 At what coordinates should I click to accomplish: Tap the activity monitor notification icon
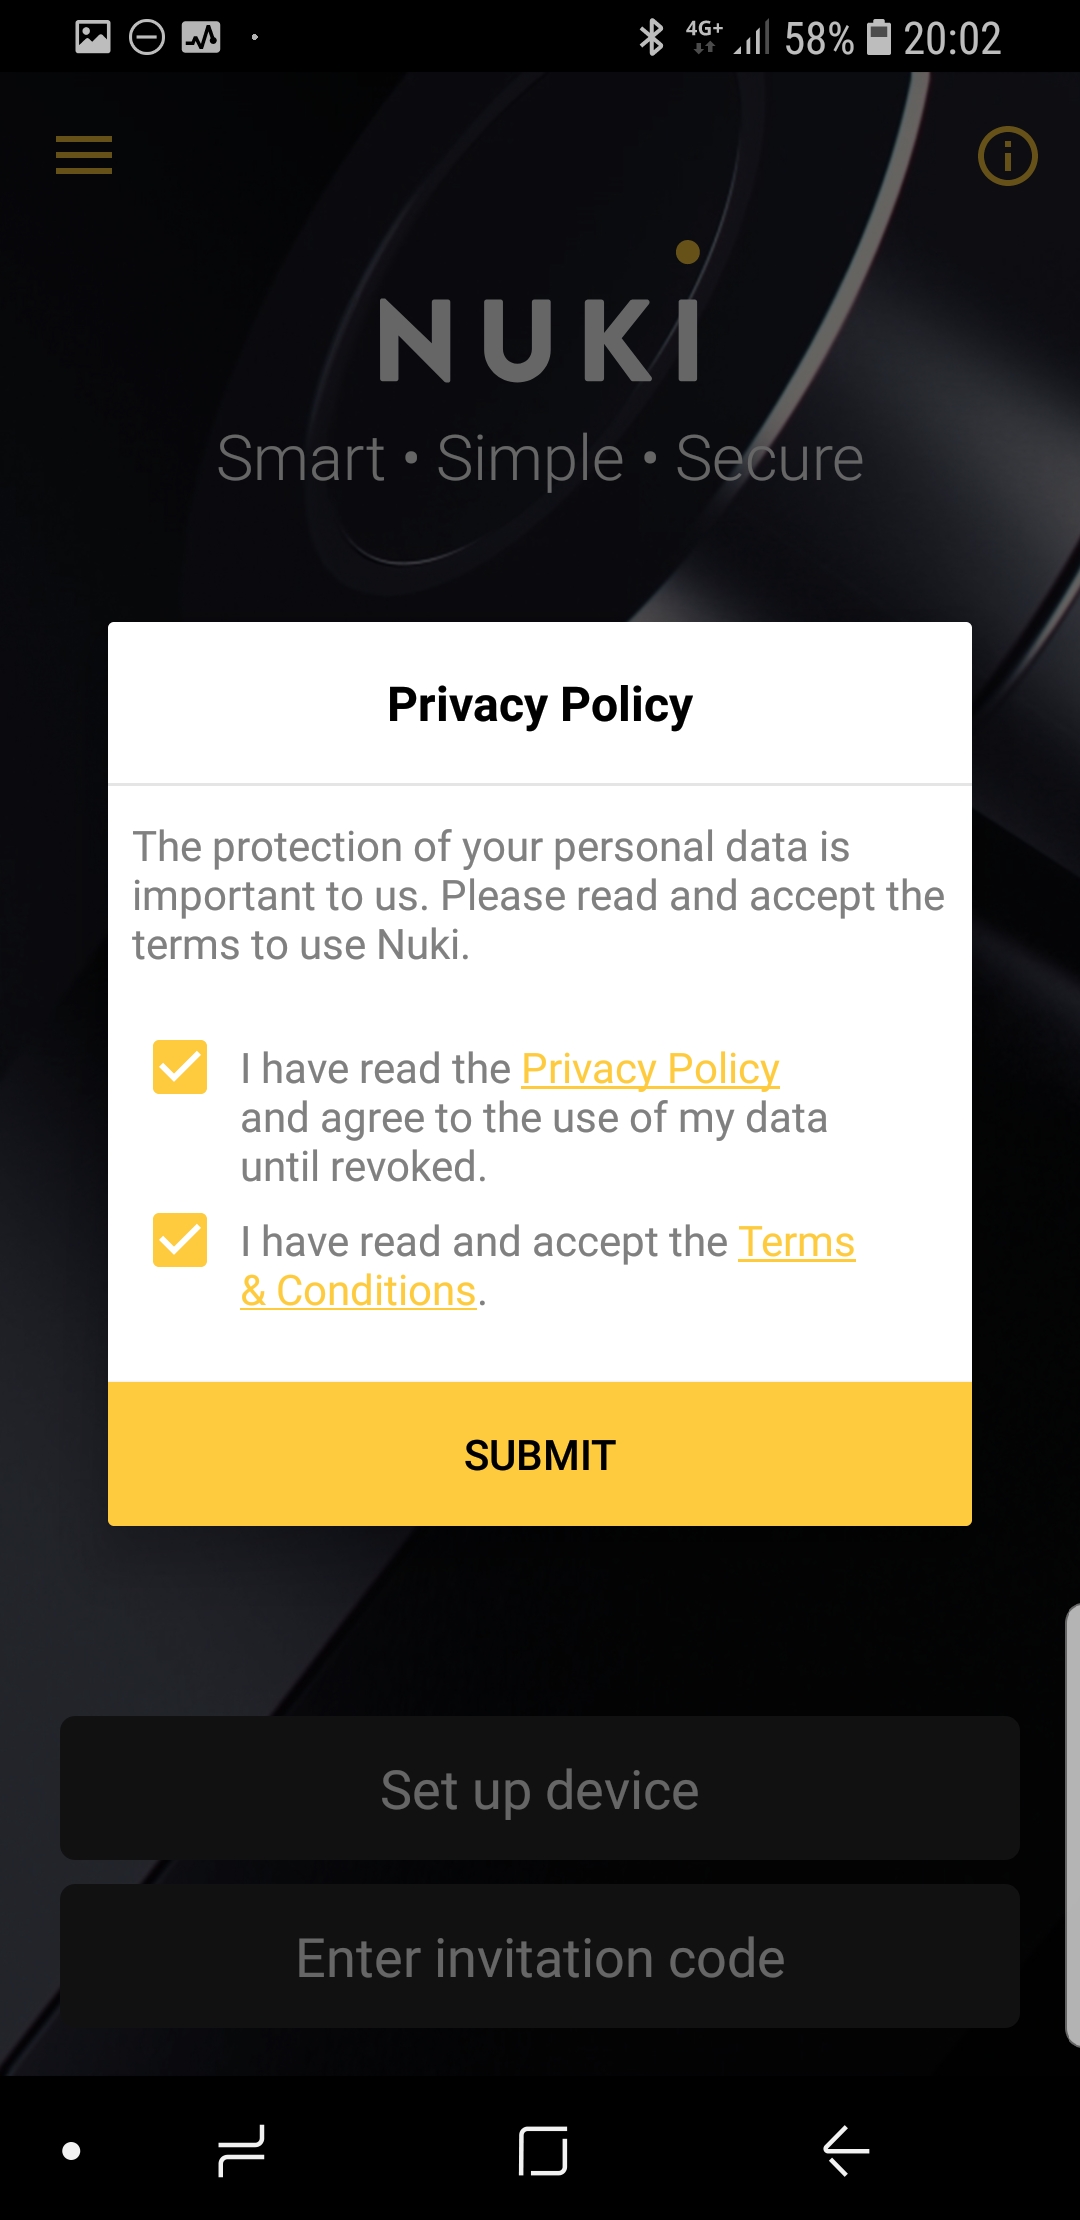point(201,38)
